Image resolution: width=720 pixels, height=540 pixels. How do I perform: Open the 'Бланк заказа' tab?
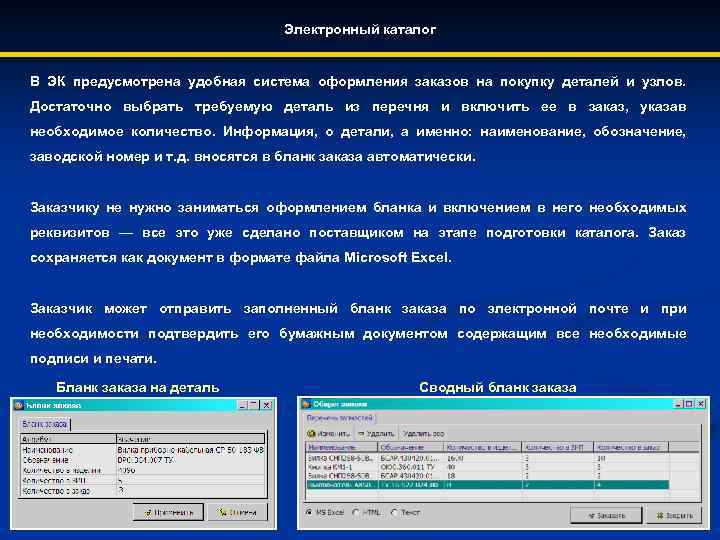45,424
